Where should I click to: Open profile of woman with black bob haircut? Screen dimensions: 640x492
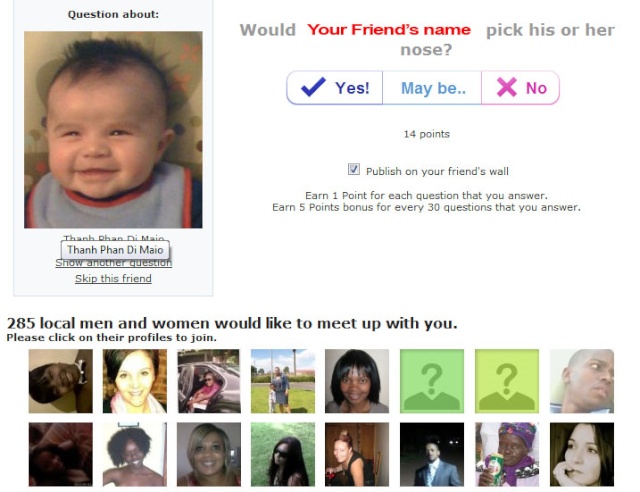pyautogui.click(x=357, y=381)
